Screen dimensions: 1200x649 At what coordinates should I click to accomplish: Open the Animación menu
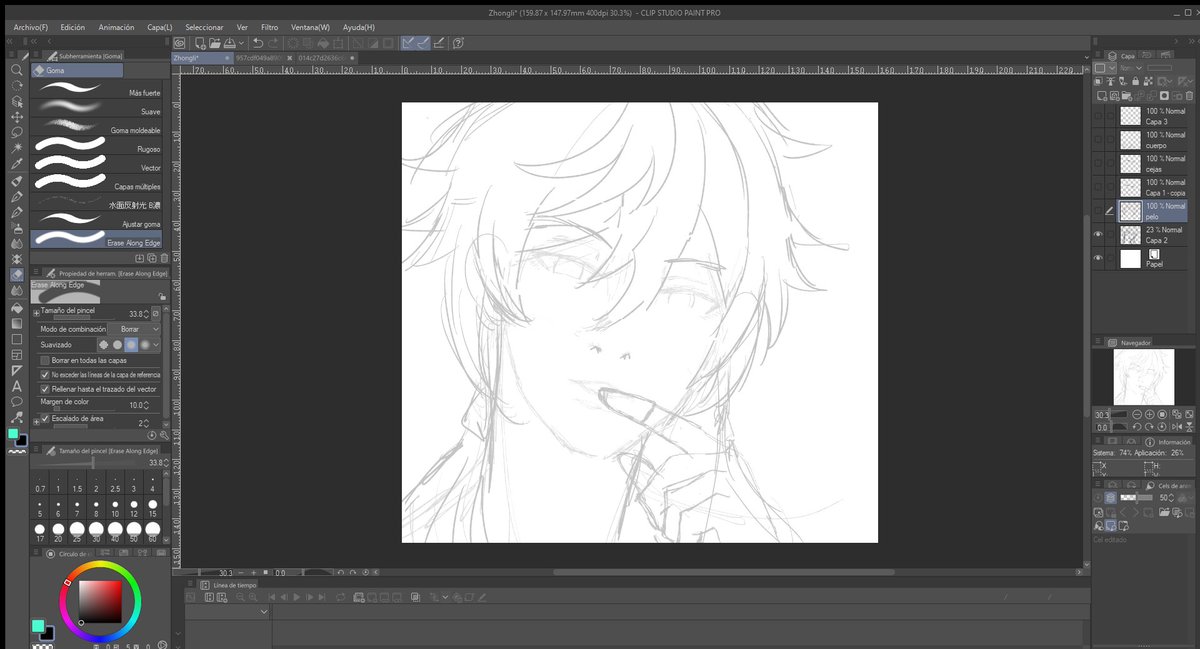(x=116, y=27)
